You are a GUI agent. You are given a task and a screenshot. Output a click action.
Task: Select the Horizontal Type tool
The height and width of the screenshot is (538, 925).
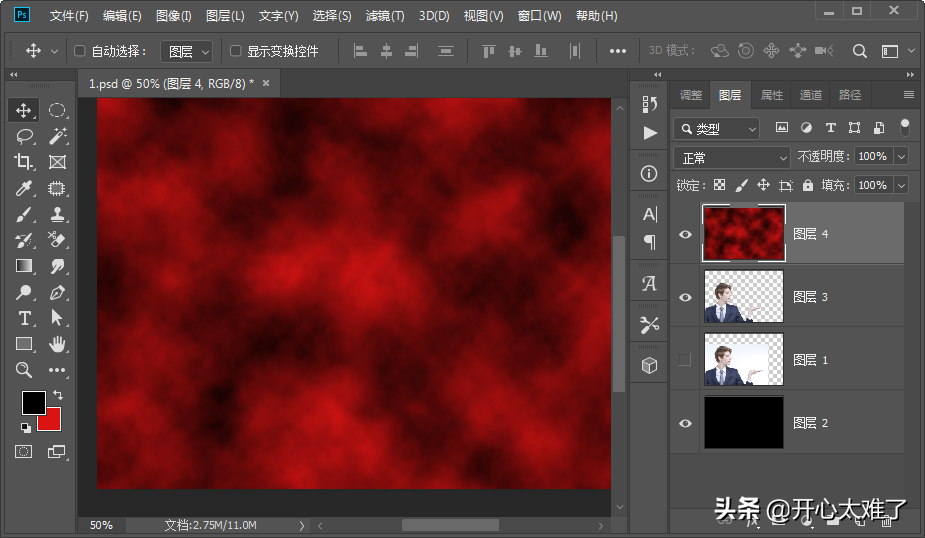tap(24, 318)
